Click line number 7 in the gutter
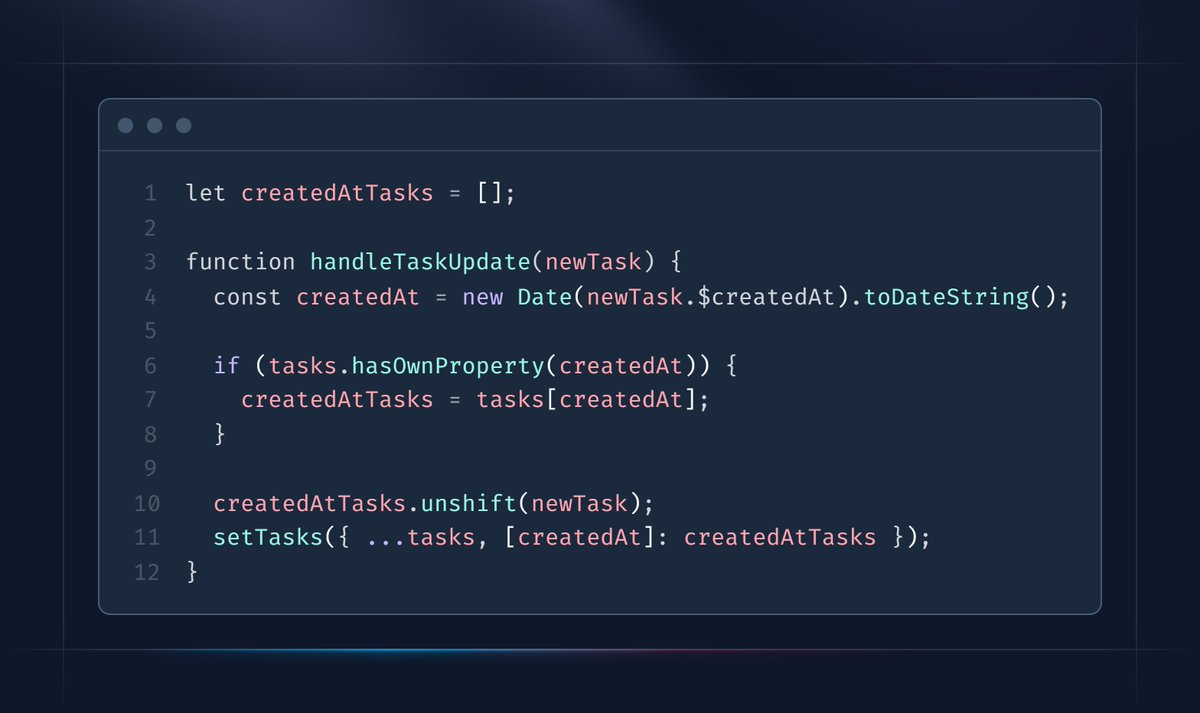Image resolution: width=1200 pixels, height=713 pixels. (x=151, y=400)
